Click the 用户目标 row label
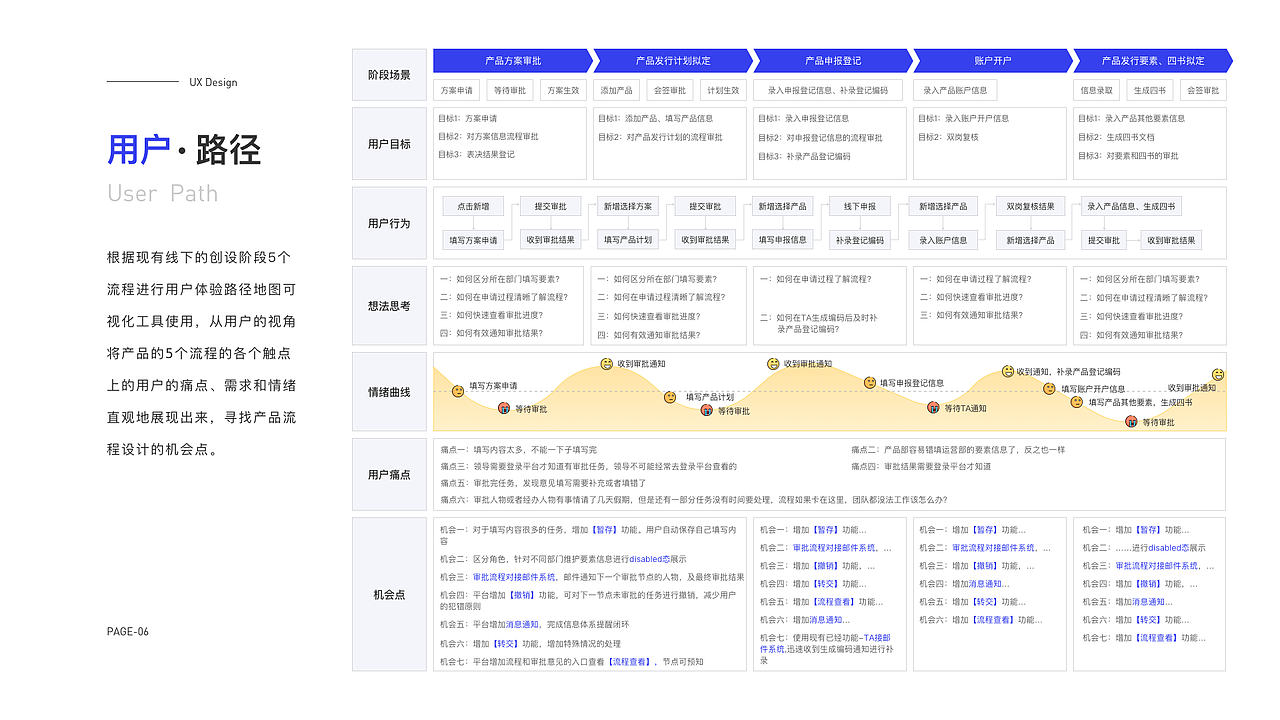1280x720 pixels. [389, 144]
